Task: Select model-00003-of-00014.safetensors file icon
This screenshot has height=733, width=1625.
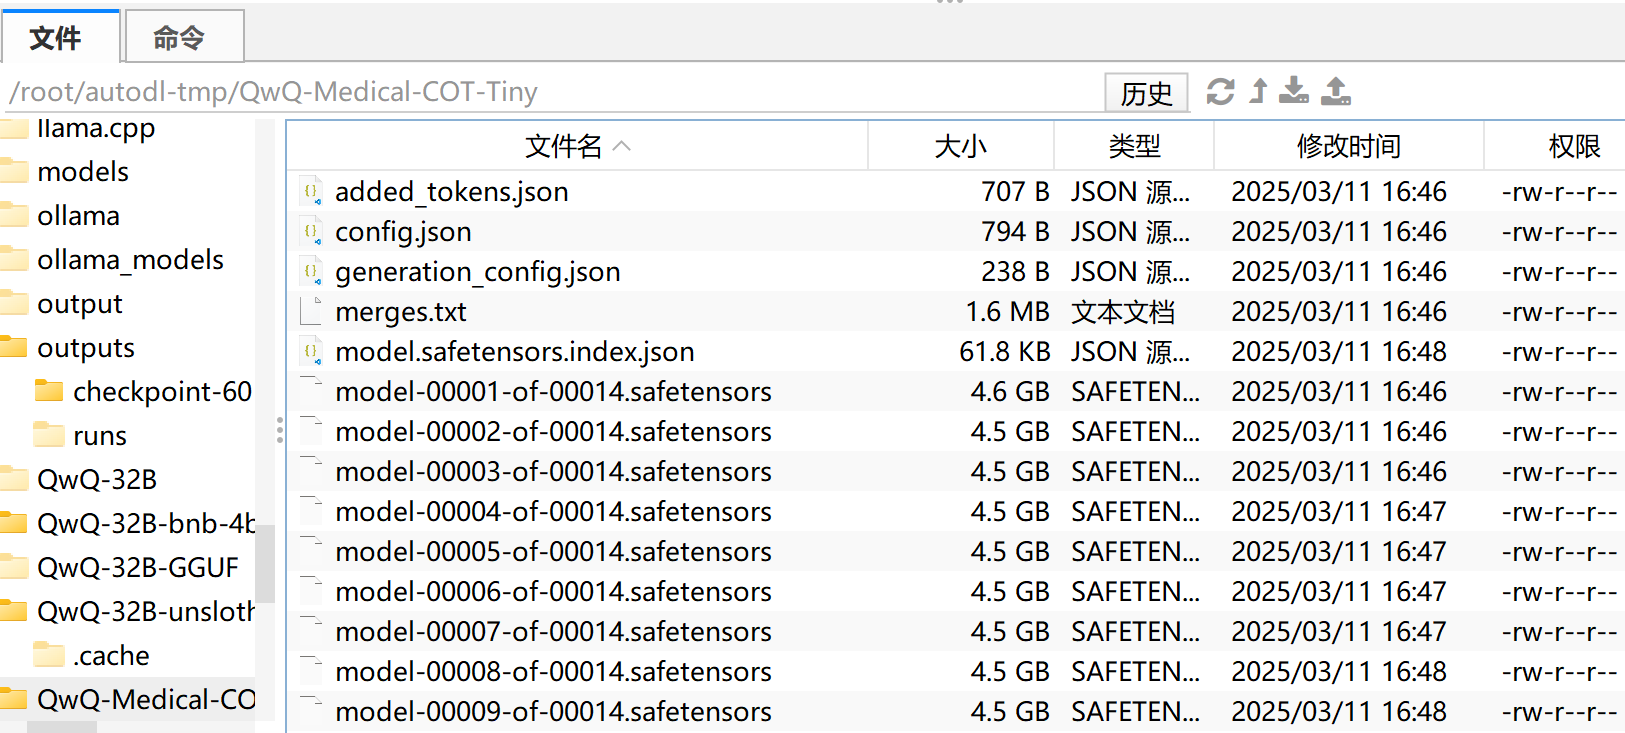Action: click(311, 471)
